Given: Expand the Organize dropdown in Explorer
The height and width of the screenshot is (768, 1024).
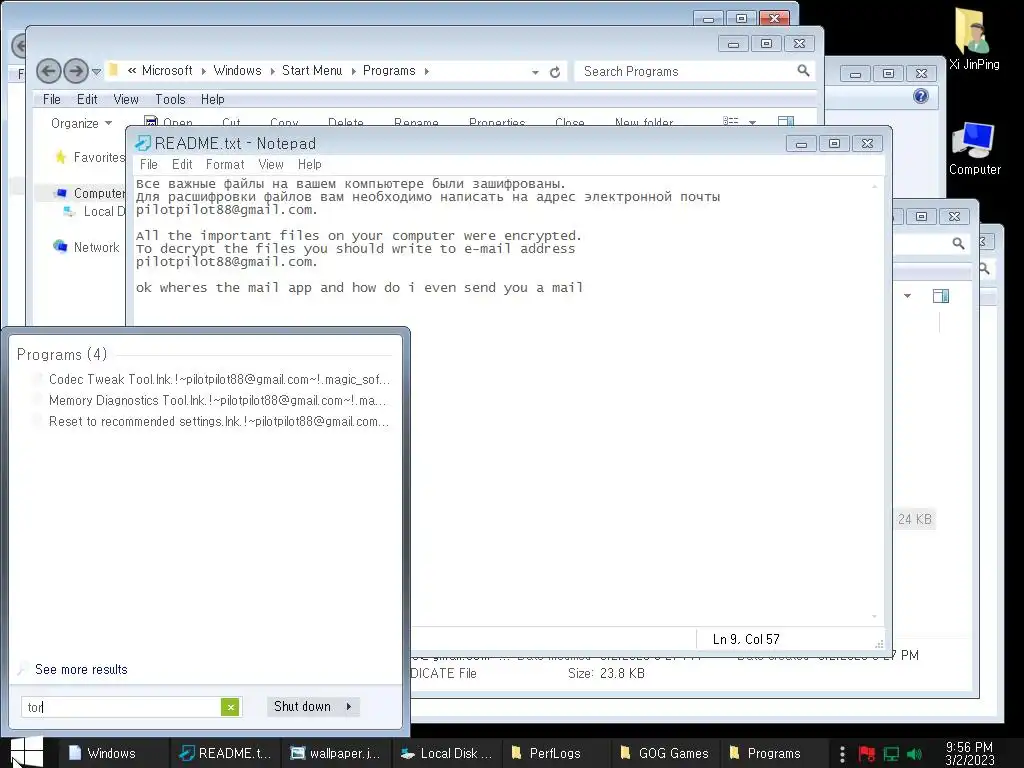Looking at the screenshot, I should [82, 123].
